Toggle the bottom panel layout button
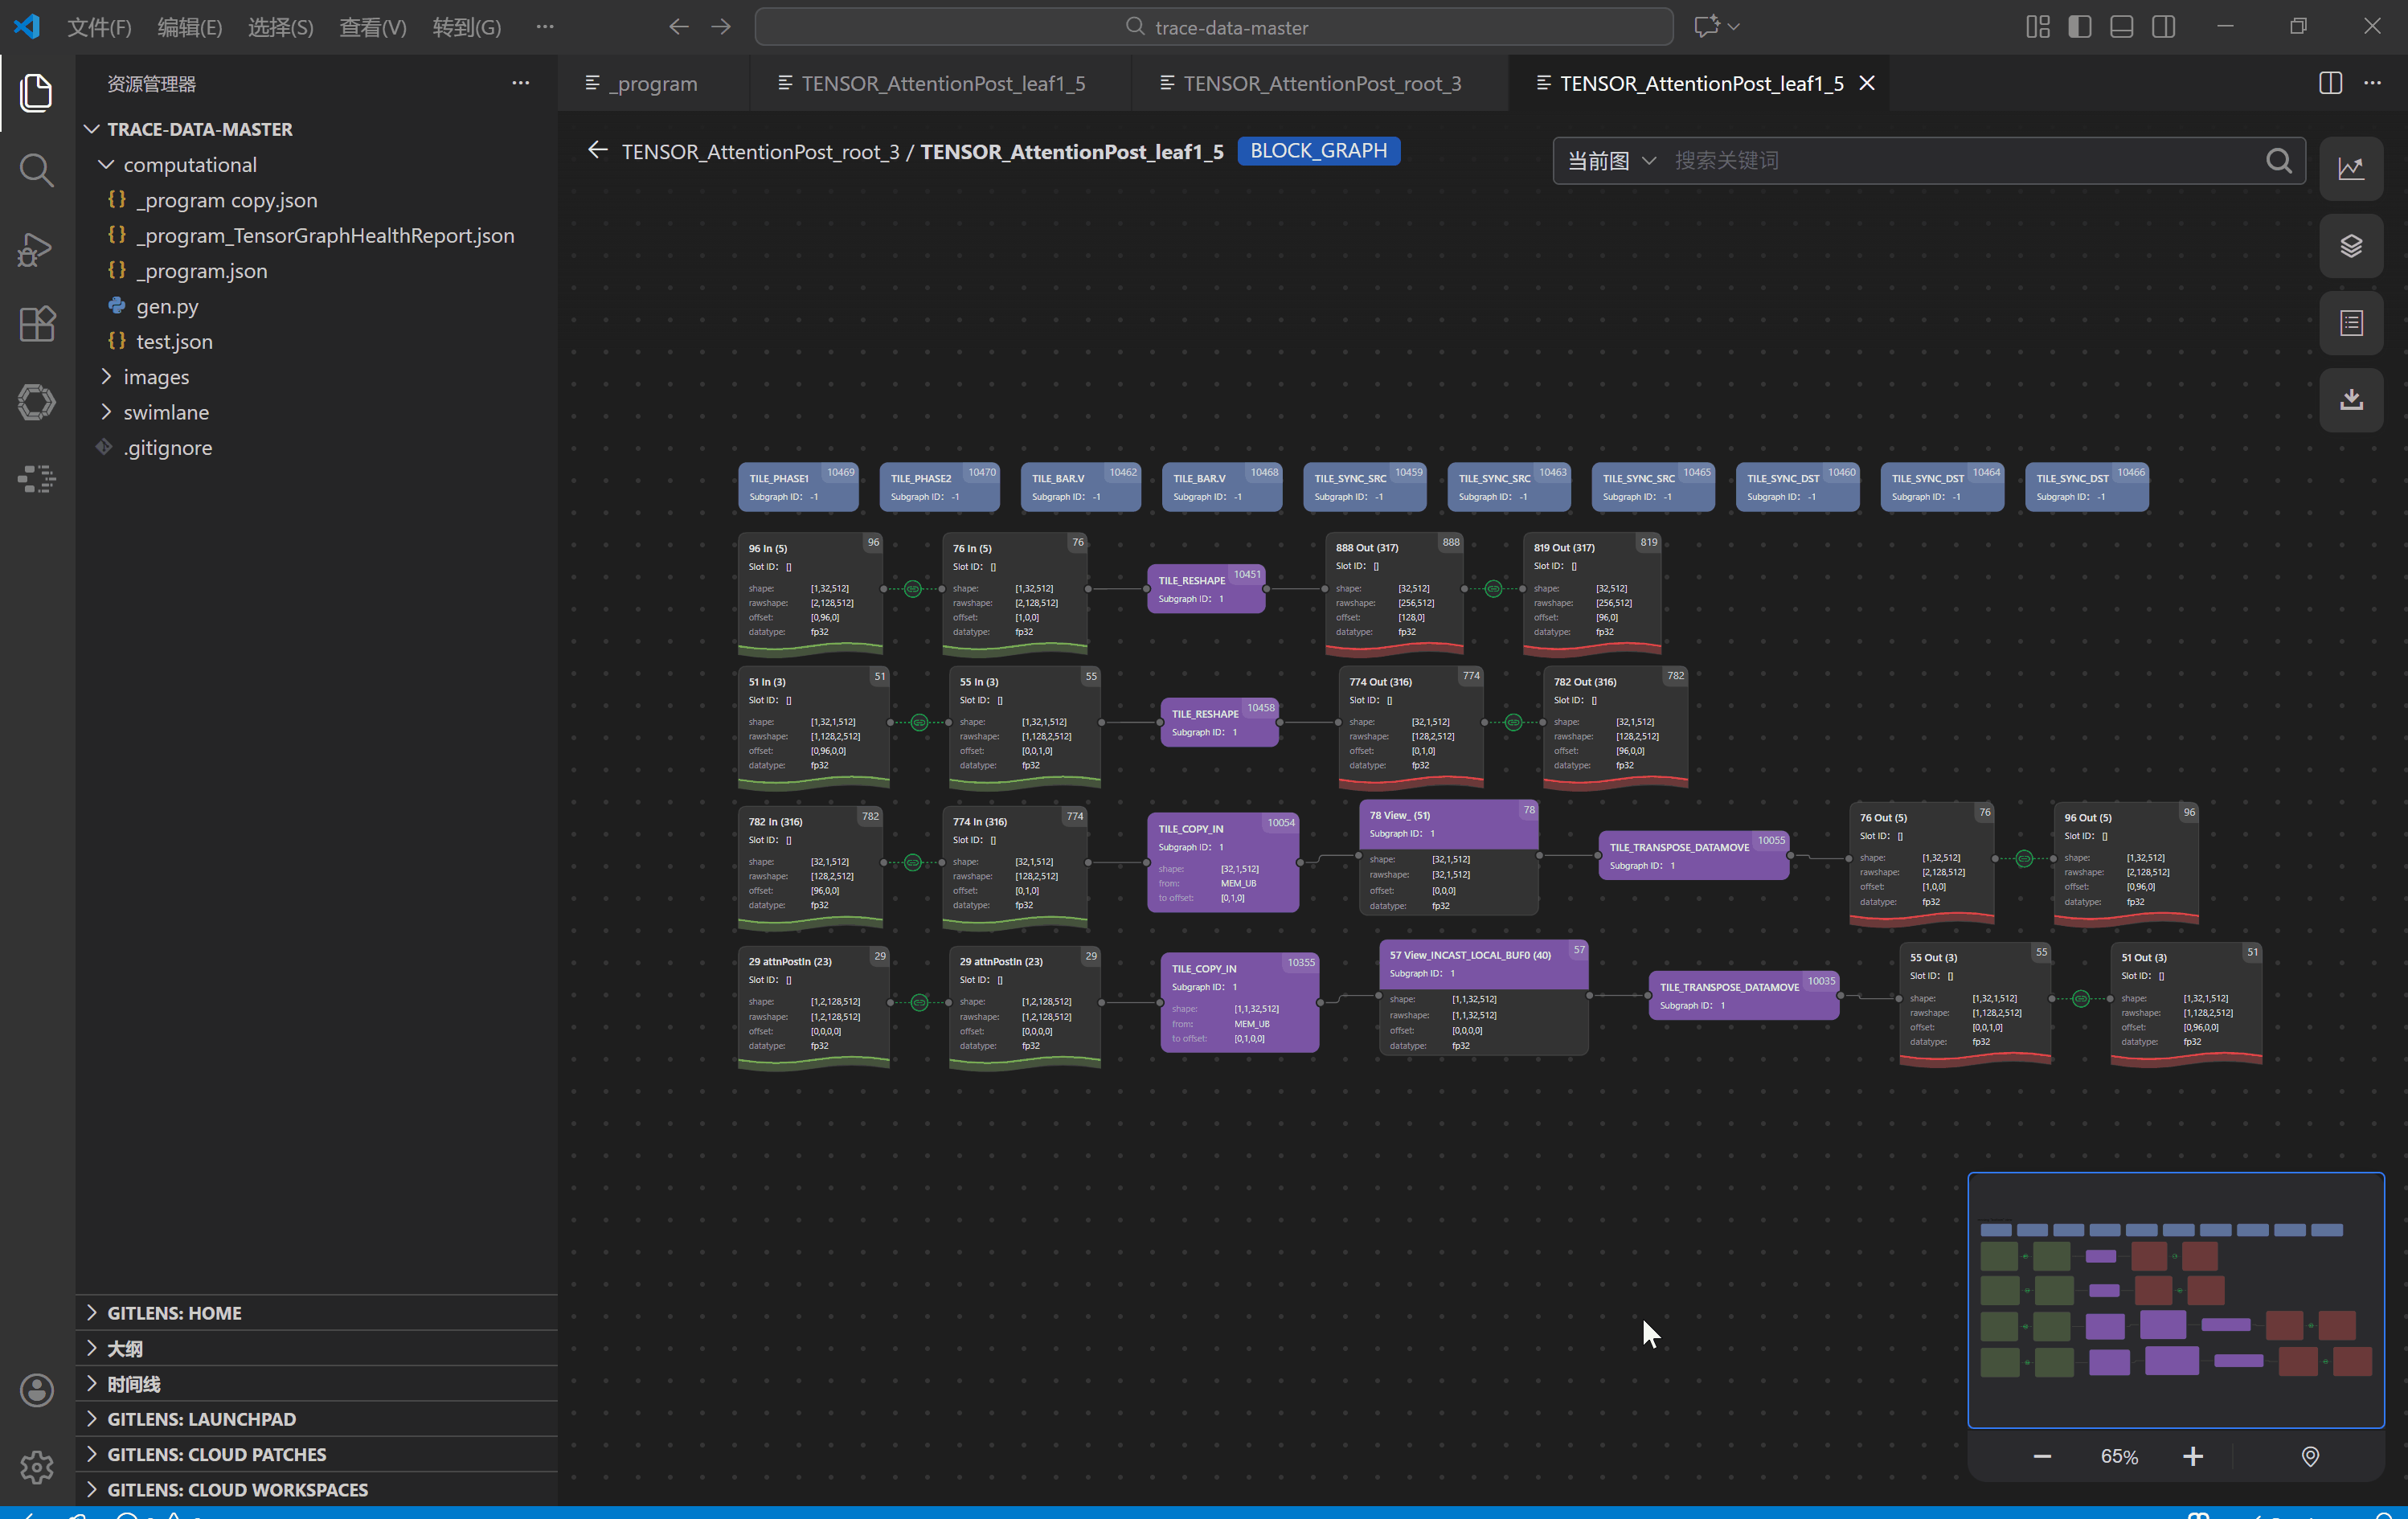The height and width of the screenshot is (1519, 2408). pos(2121,27)
